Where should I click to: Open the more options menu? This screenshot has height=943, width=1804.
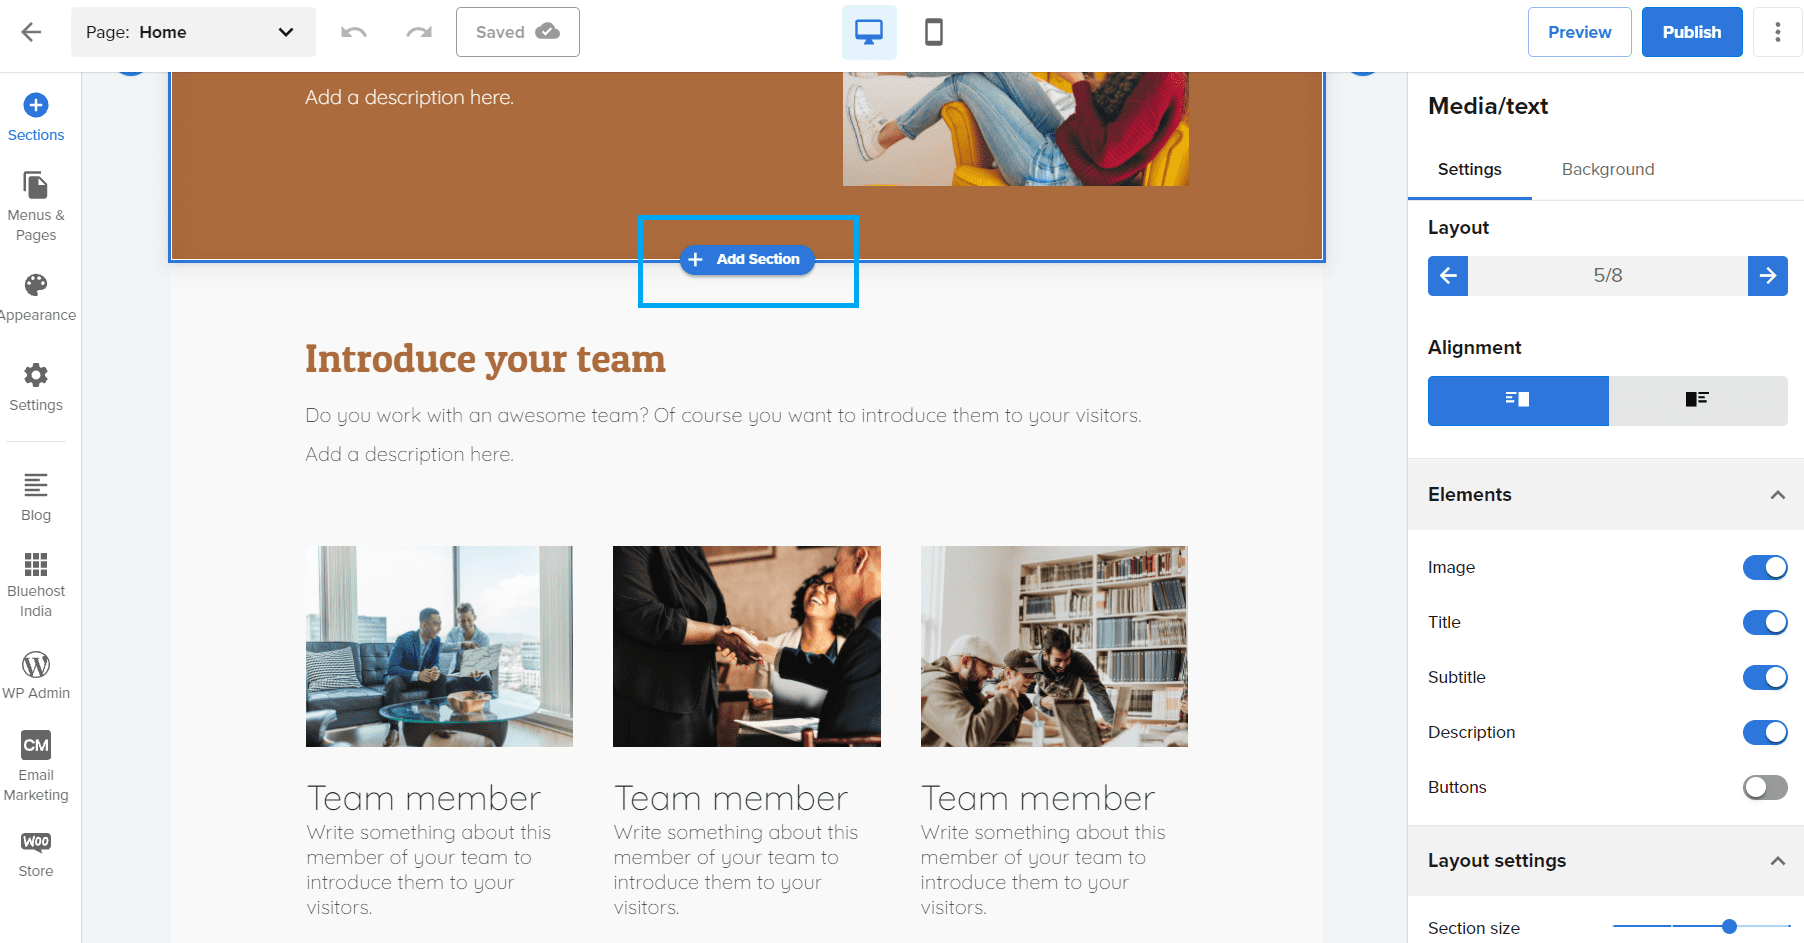1778,32
